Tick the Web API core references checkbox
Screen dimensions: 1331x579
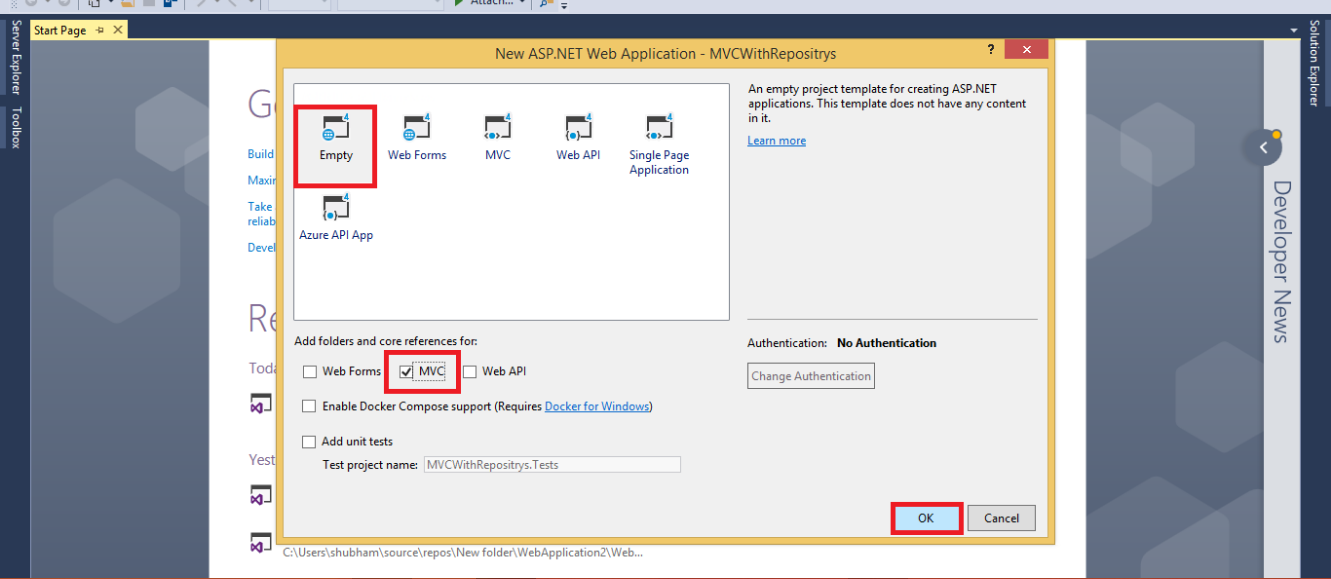click(470, 372)
